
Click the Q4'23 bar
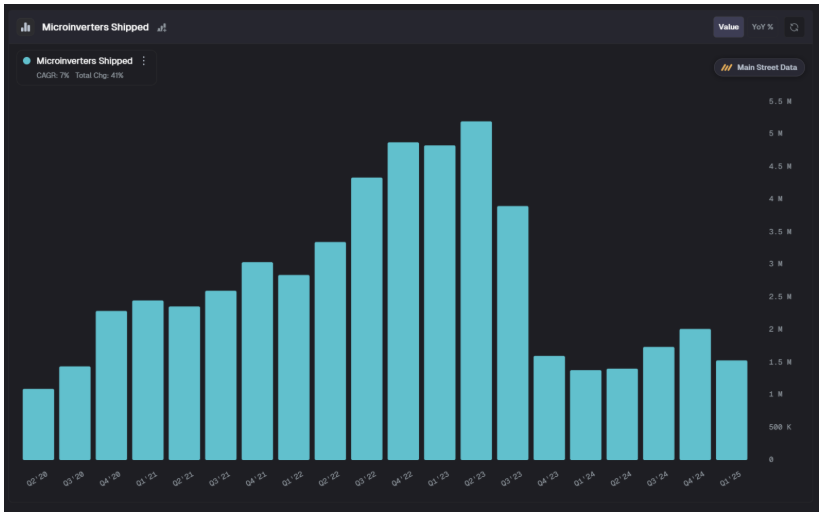tap(549, 408)
